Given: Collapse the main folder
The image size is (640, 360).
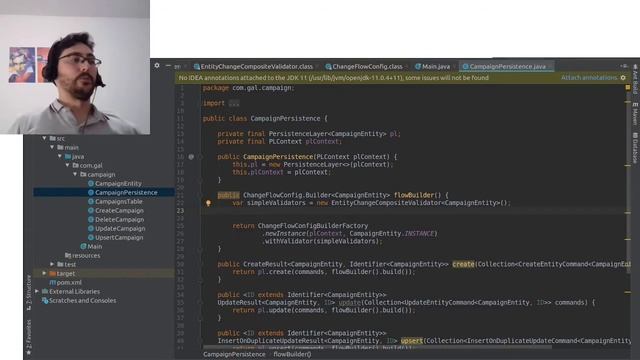Looking at the screenshot, I should (52, 147).
